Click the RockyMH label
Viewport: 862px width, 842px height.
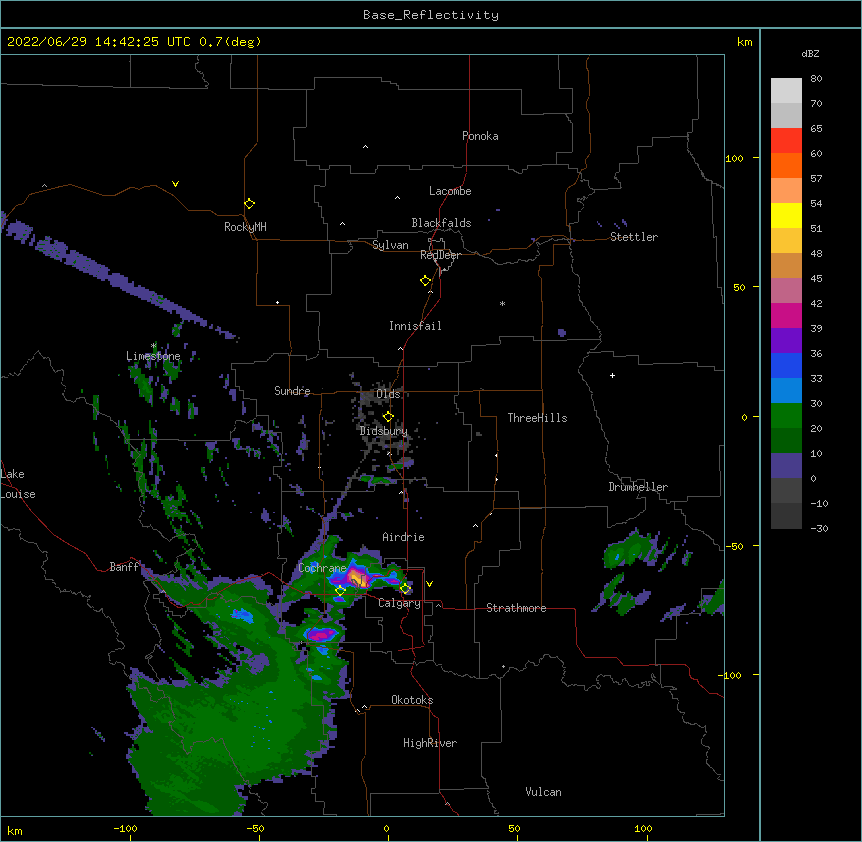point(245,226)
